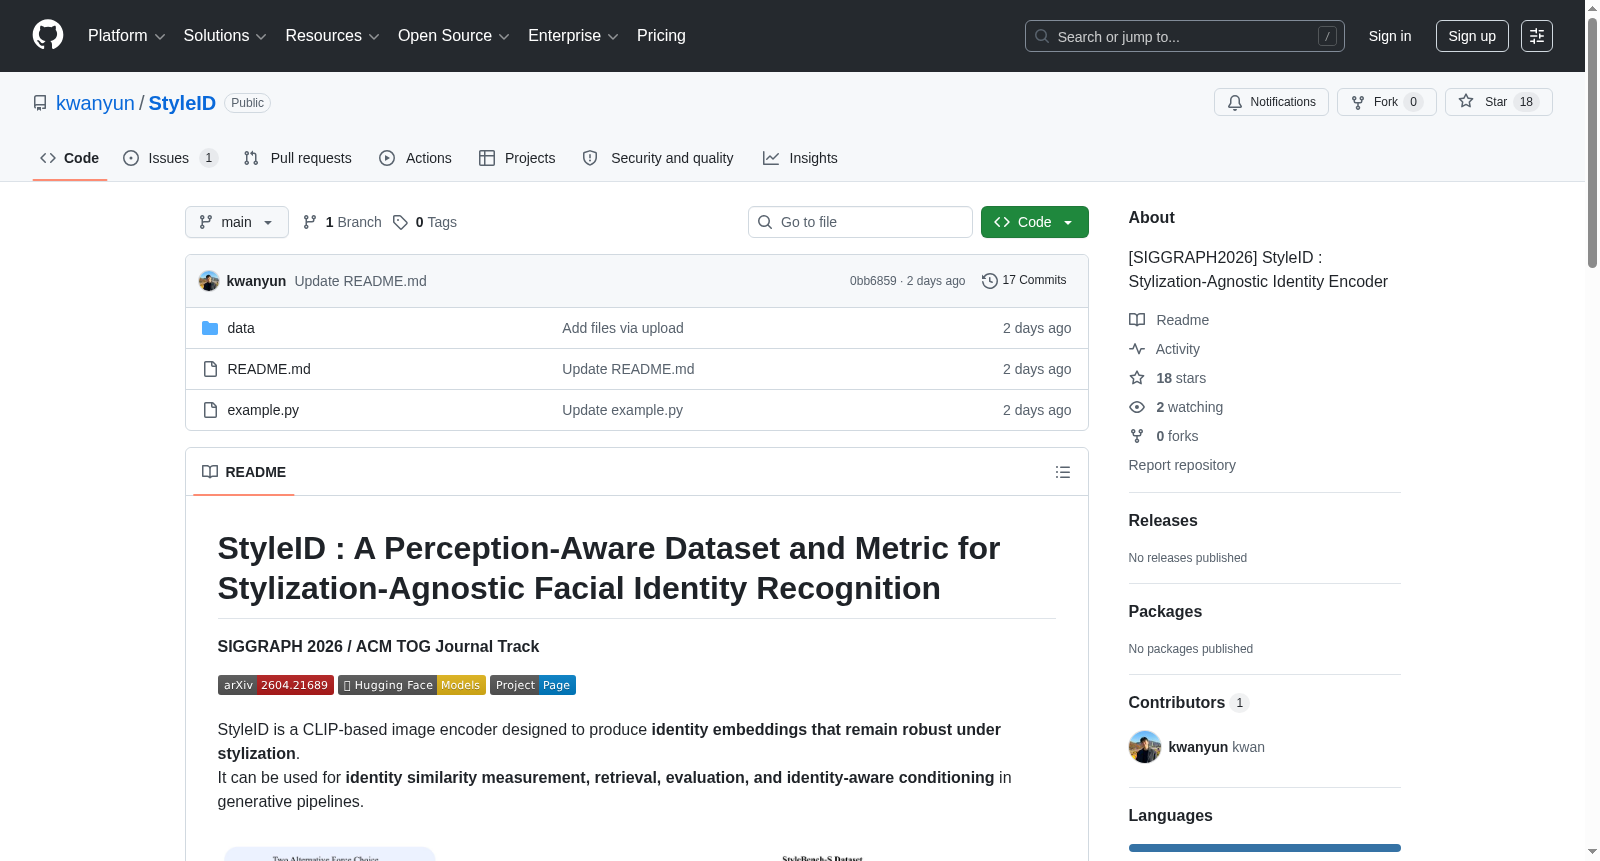The height and width of the screenshot is (861, 1600).
Task: Click the eye icon beside 2 watching
Action: point(1137,407)
